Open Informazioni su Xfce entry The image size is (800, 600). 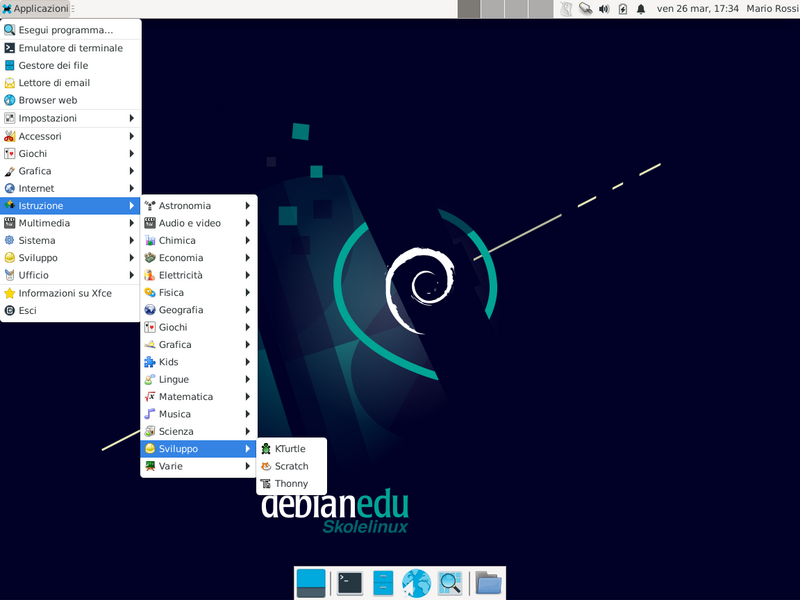(x=70, y=293)
